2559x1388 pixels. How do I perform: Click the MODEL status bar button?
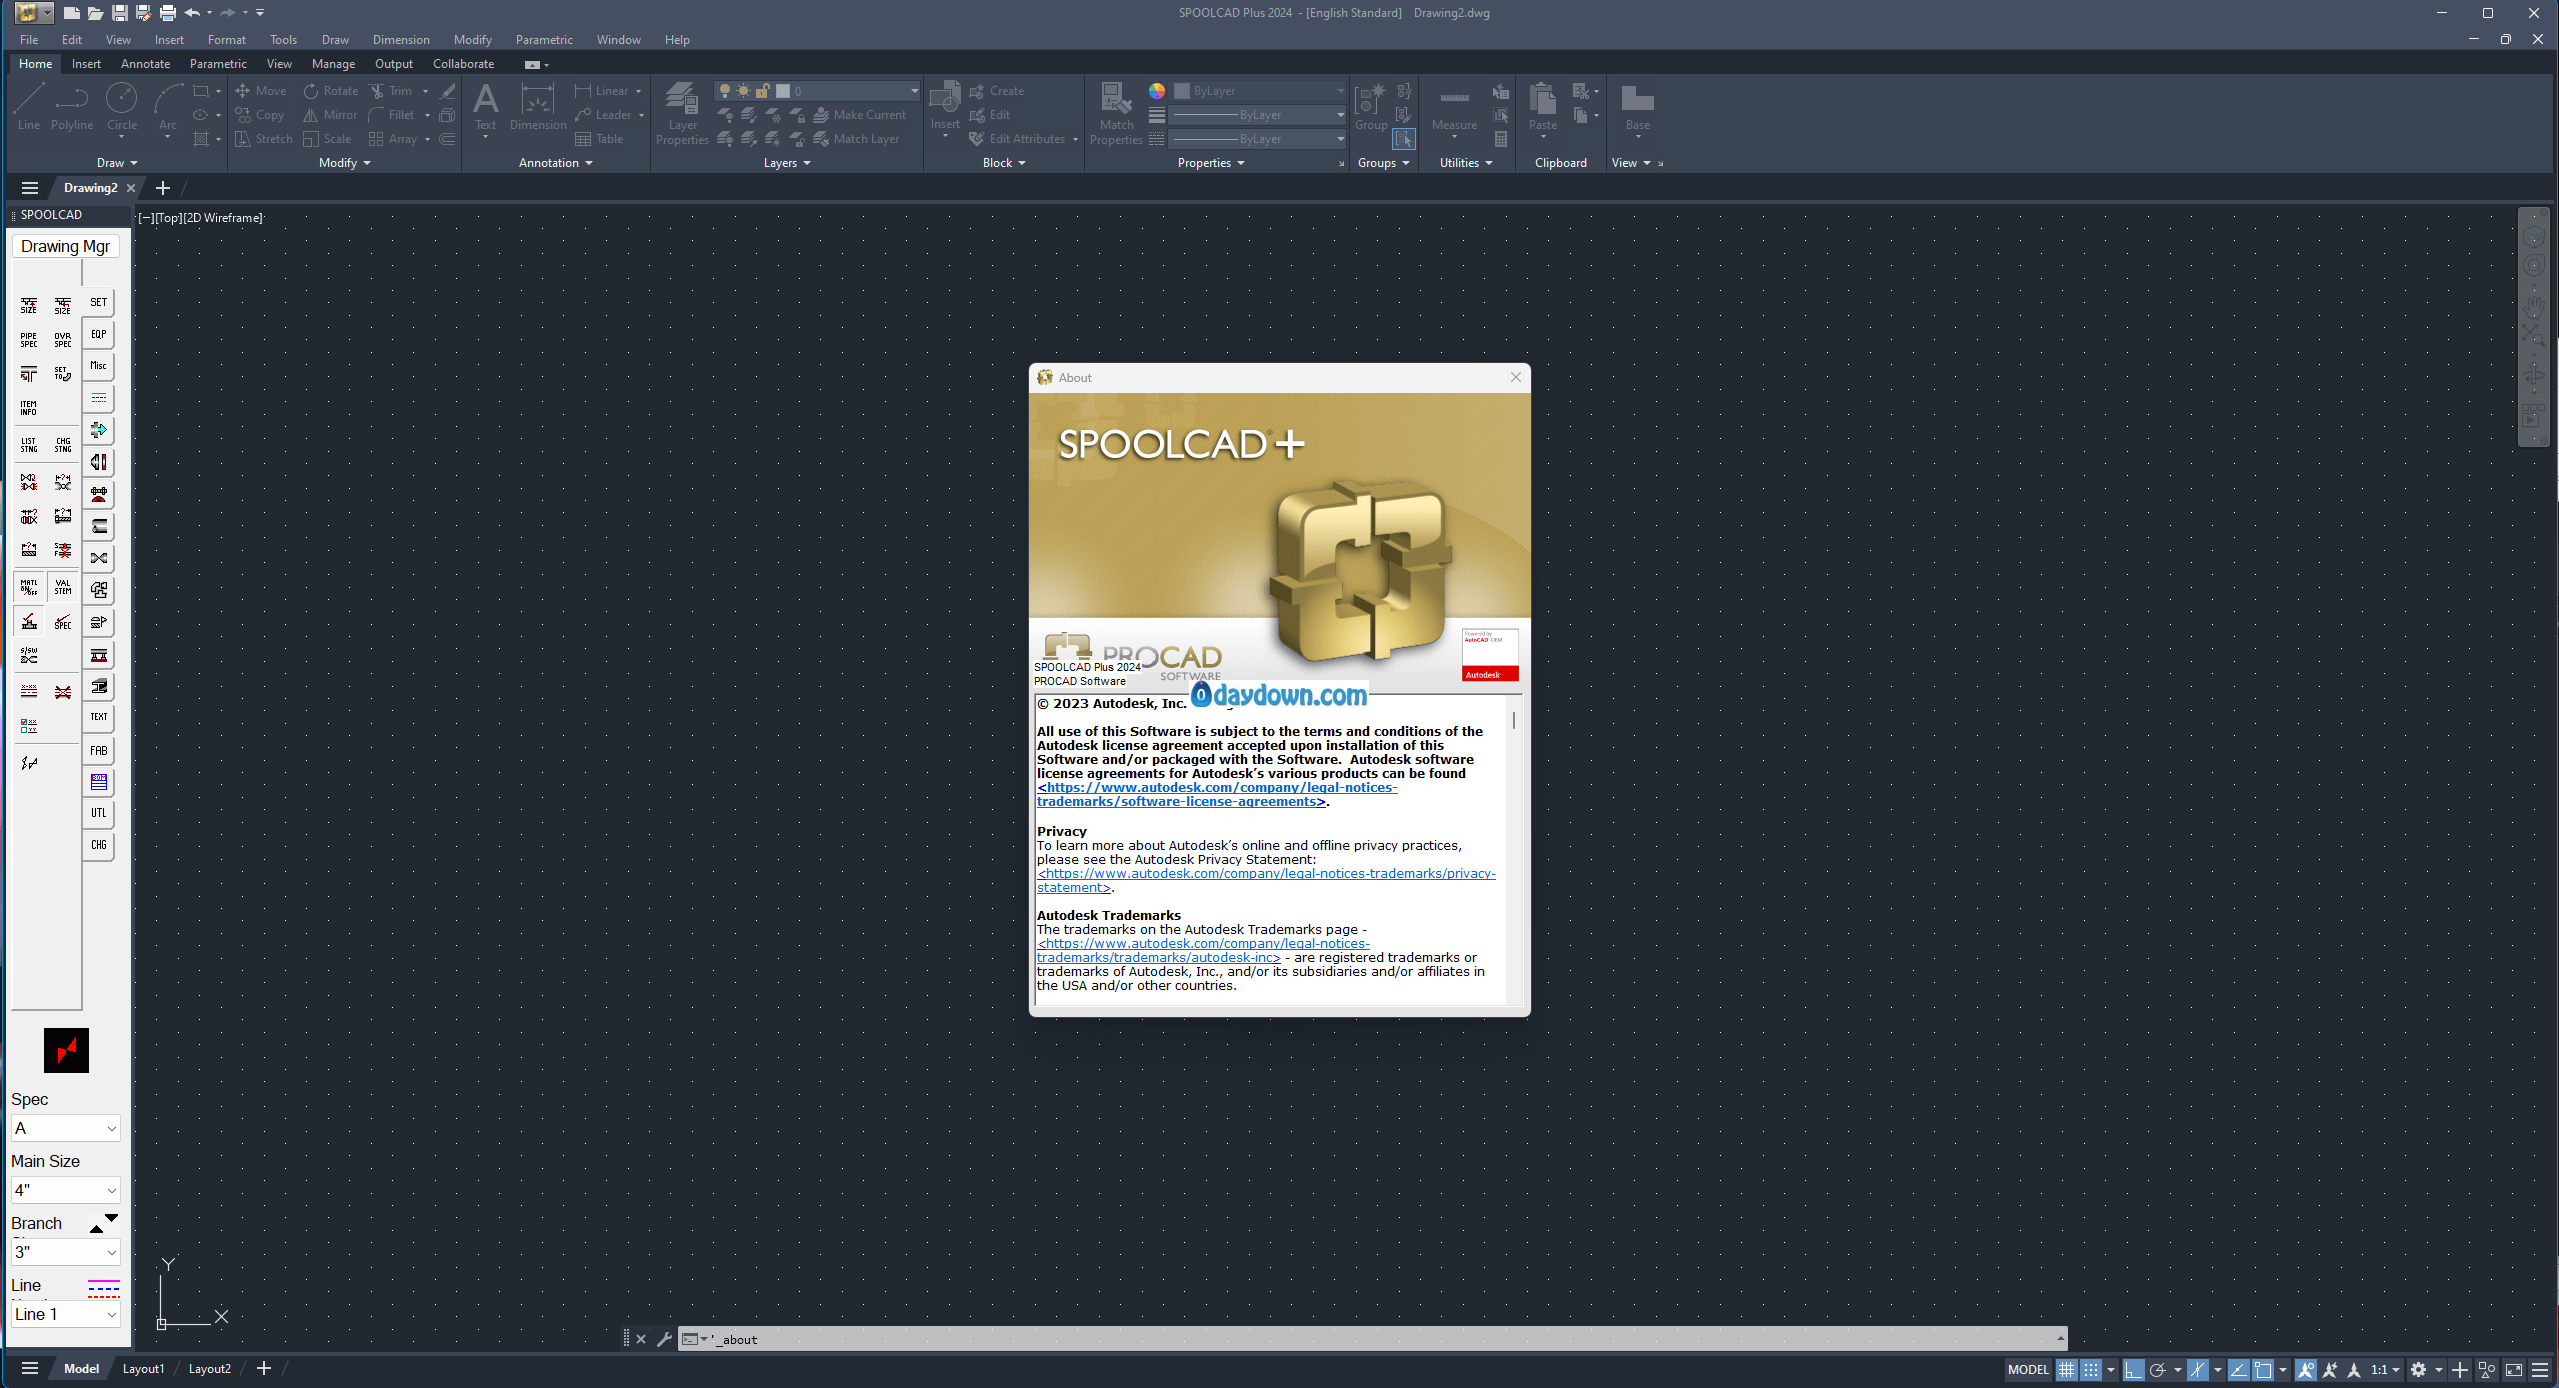2028,1369
